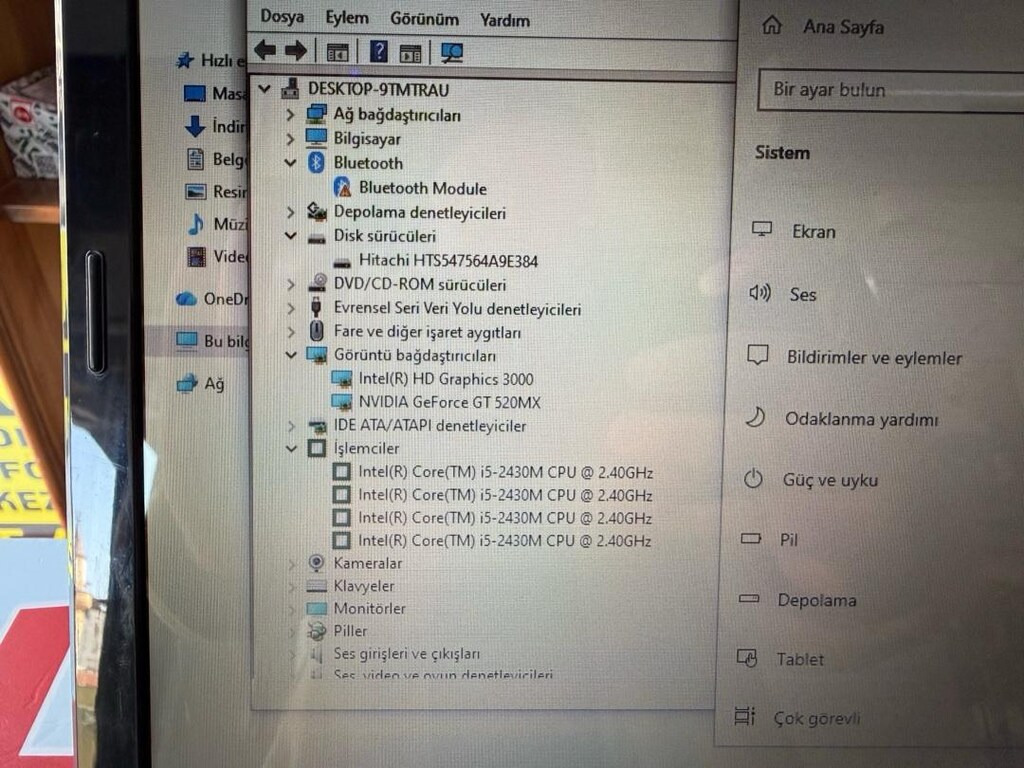Click Ana Sayfa home in Settings
Image resolution: width=1024 pixels, height=768 pixels.
(x=843, y=27)
